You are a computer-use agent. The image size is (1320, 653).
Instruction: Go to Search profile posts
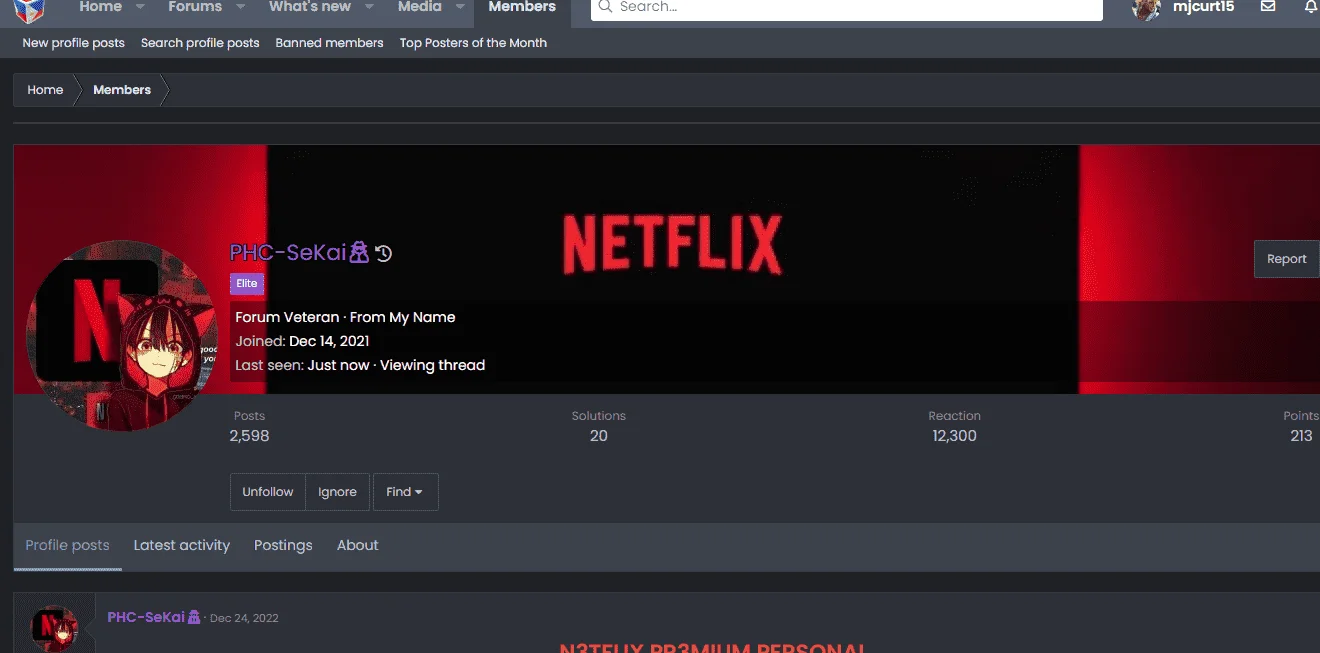point(200,43)
